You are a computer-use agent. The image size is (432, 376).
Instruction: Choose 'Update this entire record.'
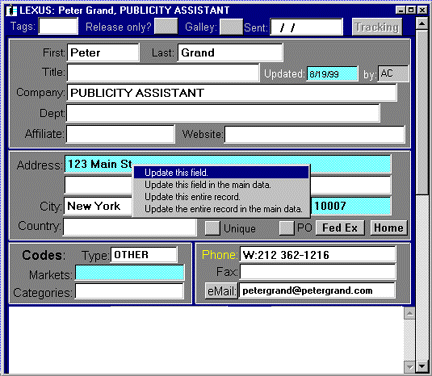click(221, 197)
